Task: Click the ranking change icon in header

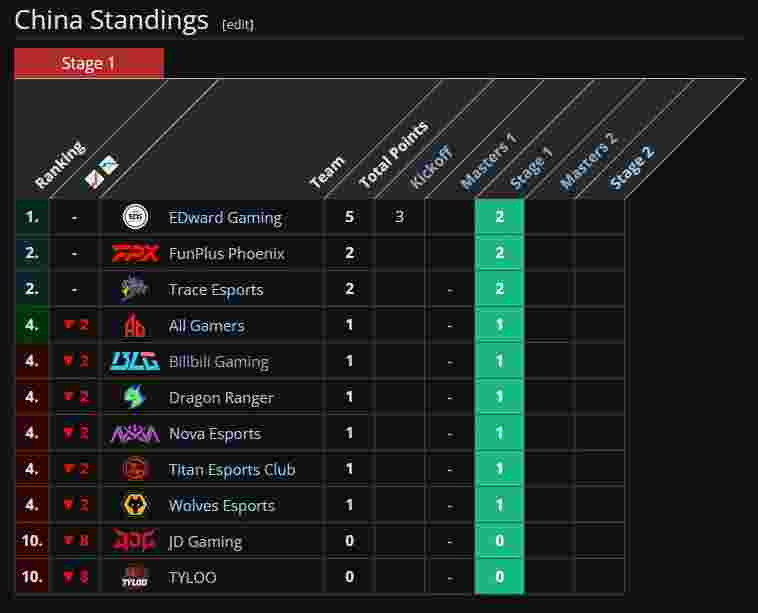Action: (x=102, y=172)
